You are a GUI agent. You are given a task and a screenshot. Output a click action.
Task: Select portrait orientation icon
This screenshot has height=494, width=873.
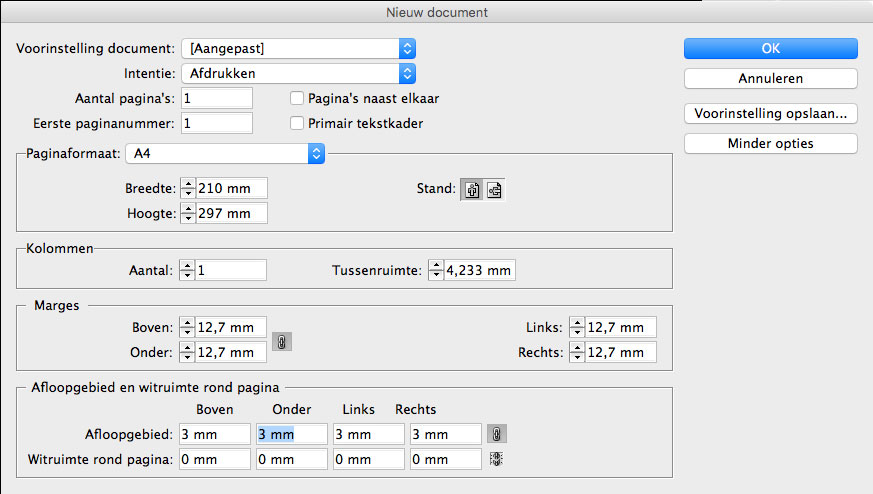472,190
